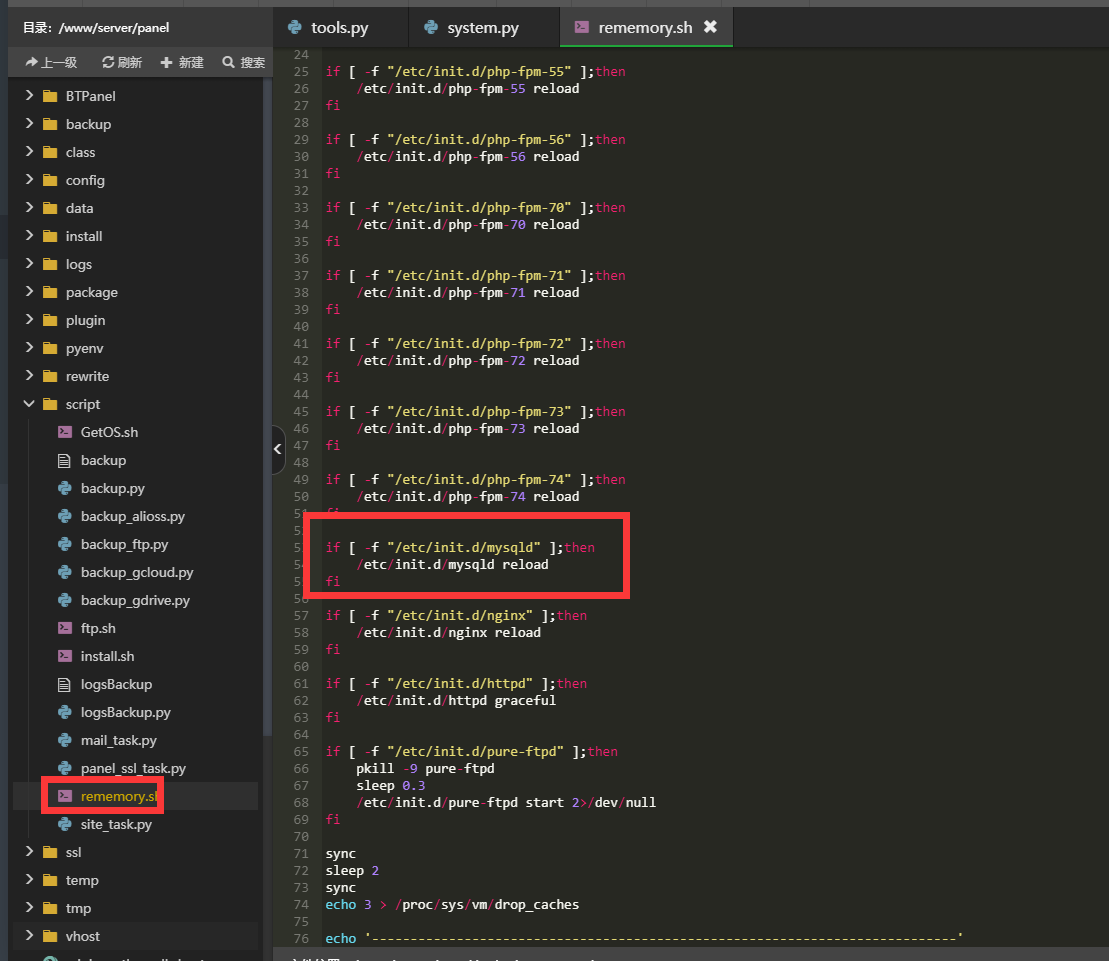Click the backup_gdrive.py Python icon

[64, 600]
